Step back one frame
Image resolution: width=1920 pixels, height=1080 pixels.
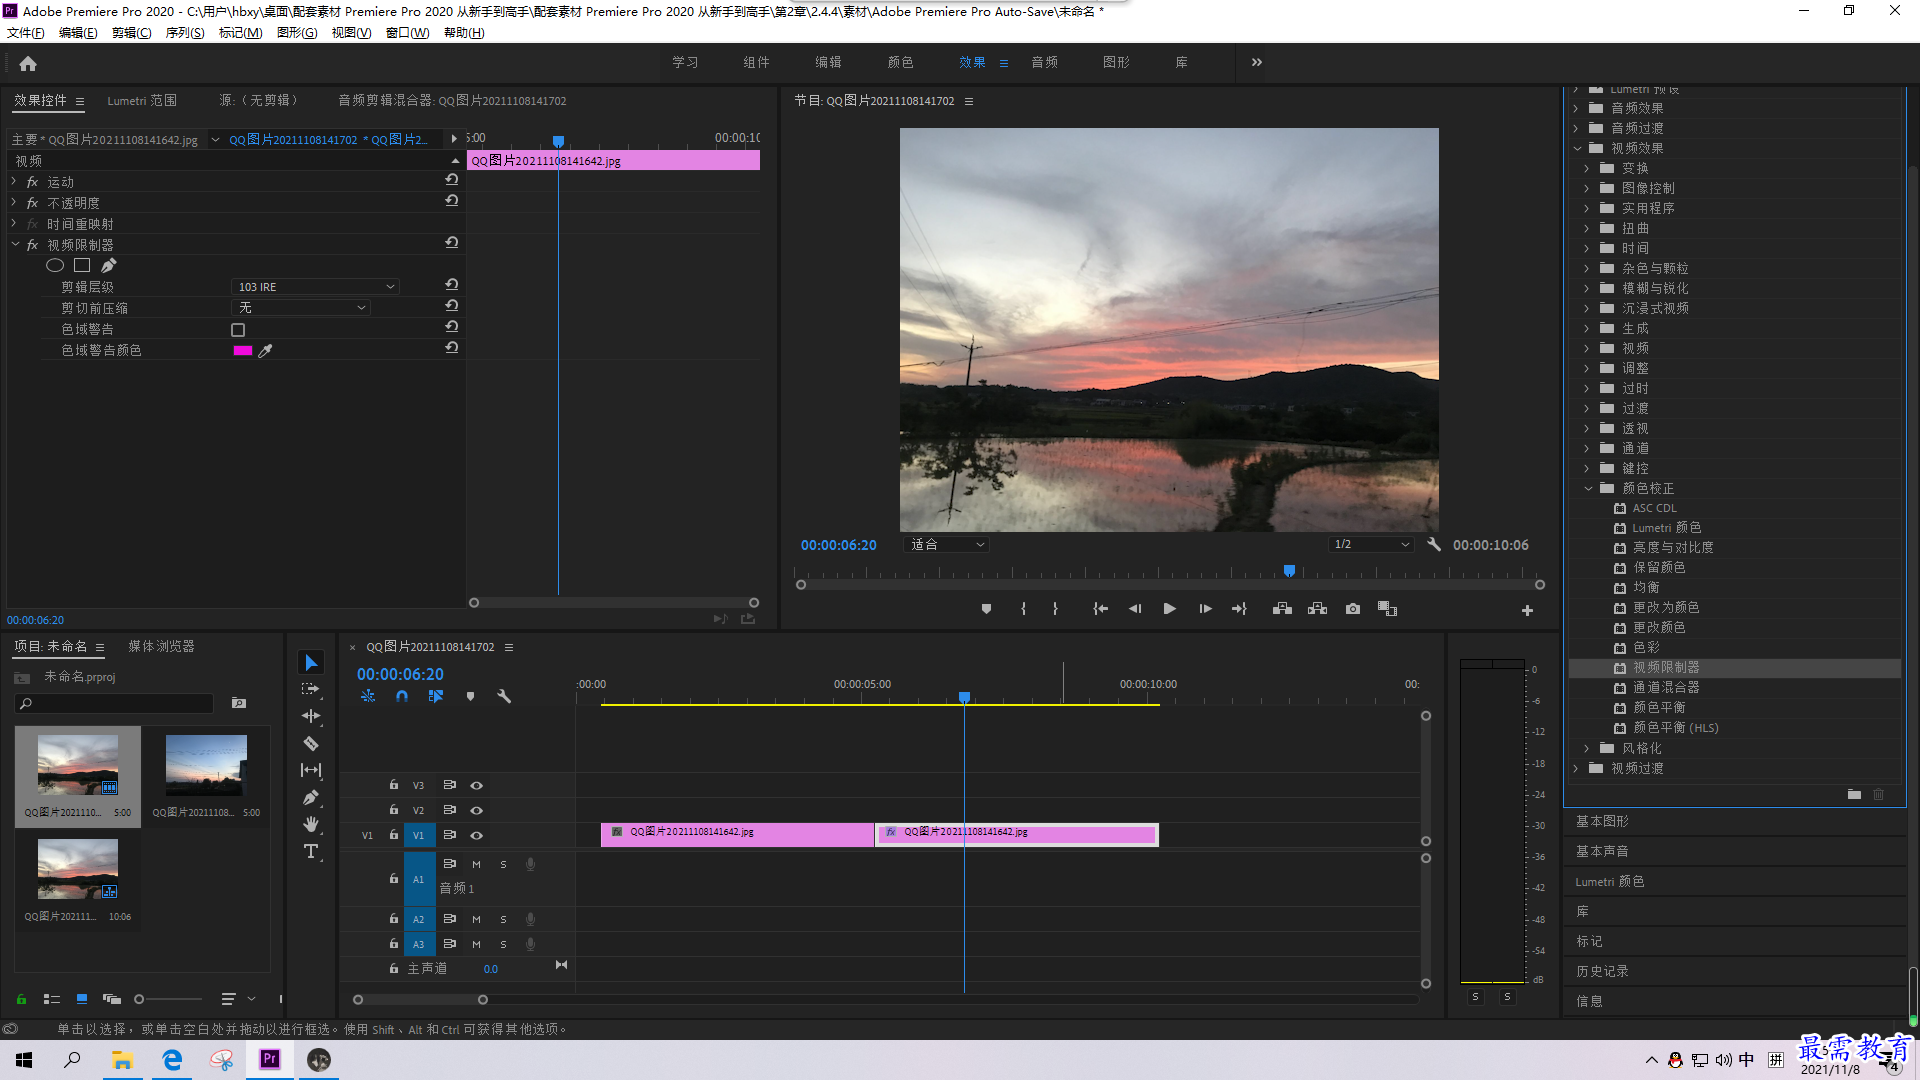(1135, 609)
